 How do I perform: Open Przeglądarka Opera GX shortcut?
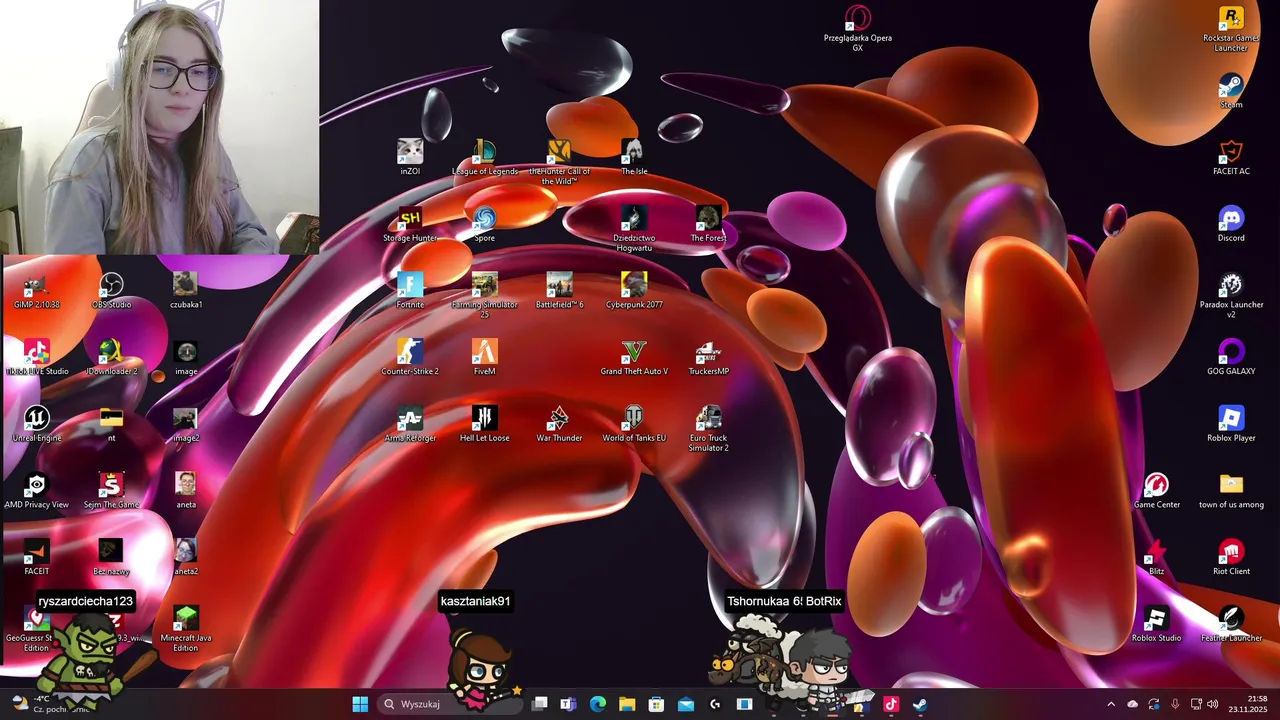858,29
